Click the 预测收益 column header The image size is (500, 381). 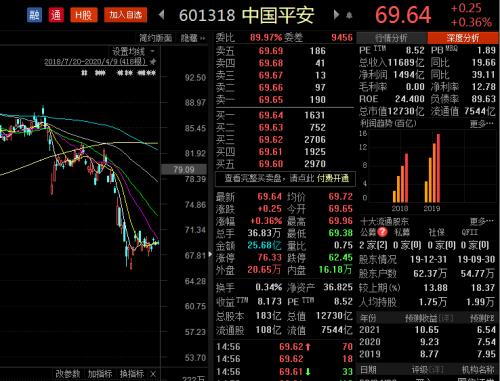click(421, 318)
